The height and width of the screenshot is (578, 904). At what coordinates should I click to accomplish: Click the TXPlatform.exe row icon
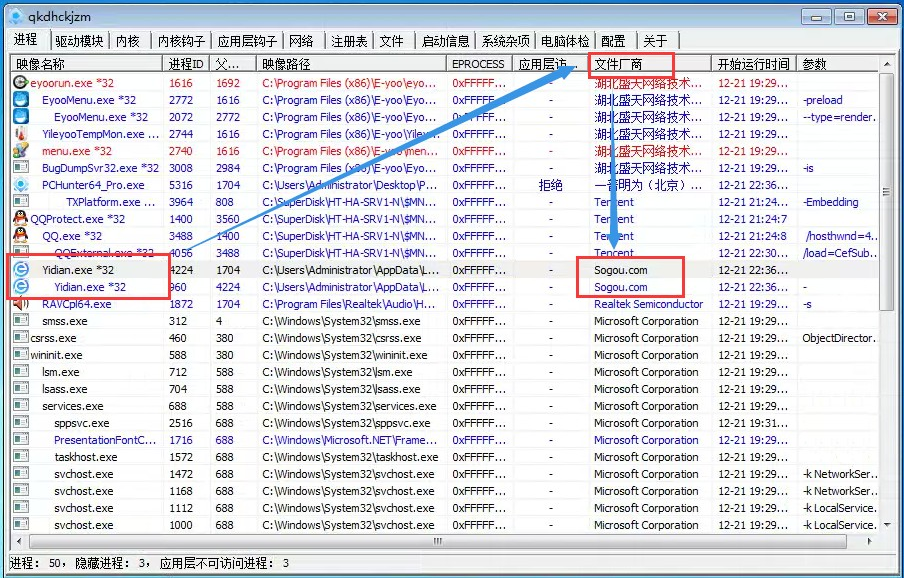(21, 202)
